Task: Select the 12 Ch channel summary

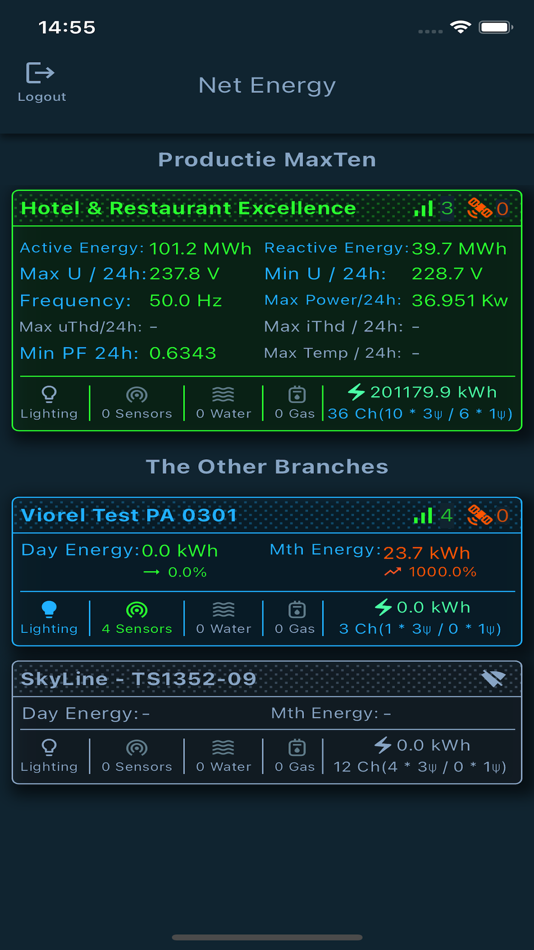Action: pyautogui.click(x=420, y=766)
